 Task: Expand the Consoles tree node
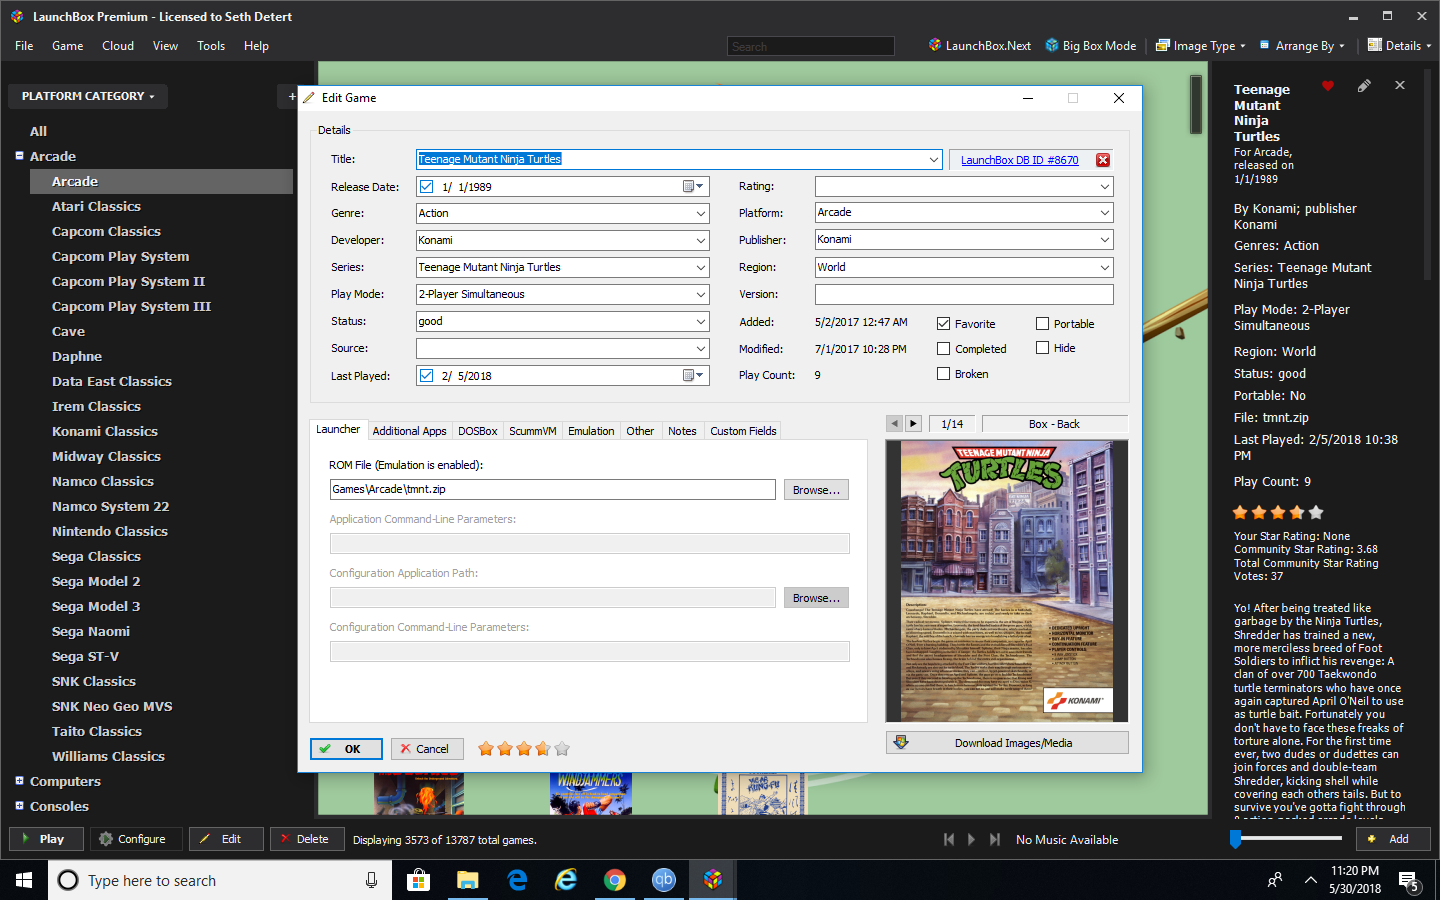pos(19,806)
